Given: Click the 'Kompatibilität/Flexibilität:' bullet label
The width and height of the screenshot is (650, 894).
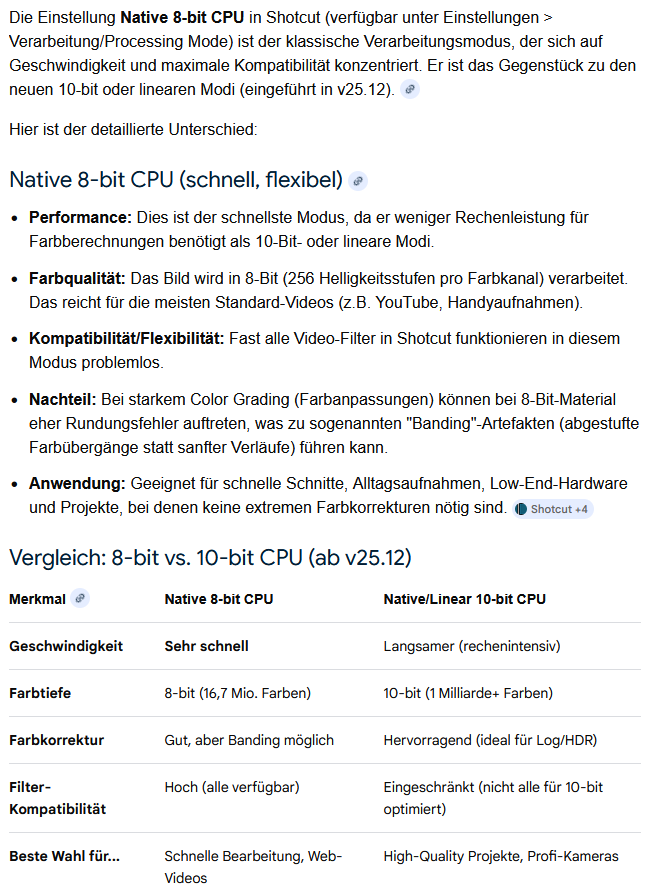Looking at the screenshot, I should coord(126,339).
